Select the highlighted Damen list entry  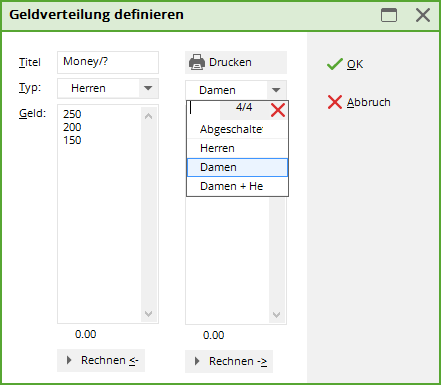tap(237, 167)
